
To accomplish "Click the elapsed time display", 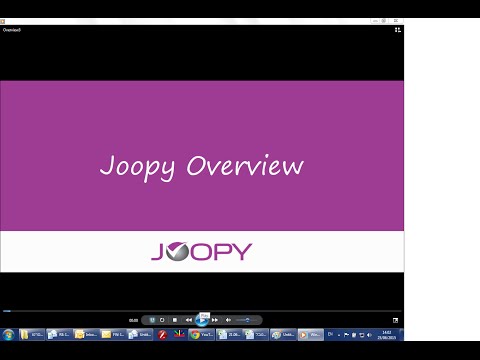I will (133, 320).
